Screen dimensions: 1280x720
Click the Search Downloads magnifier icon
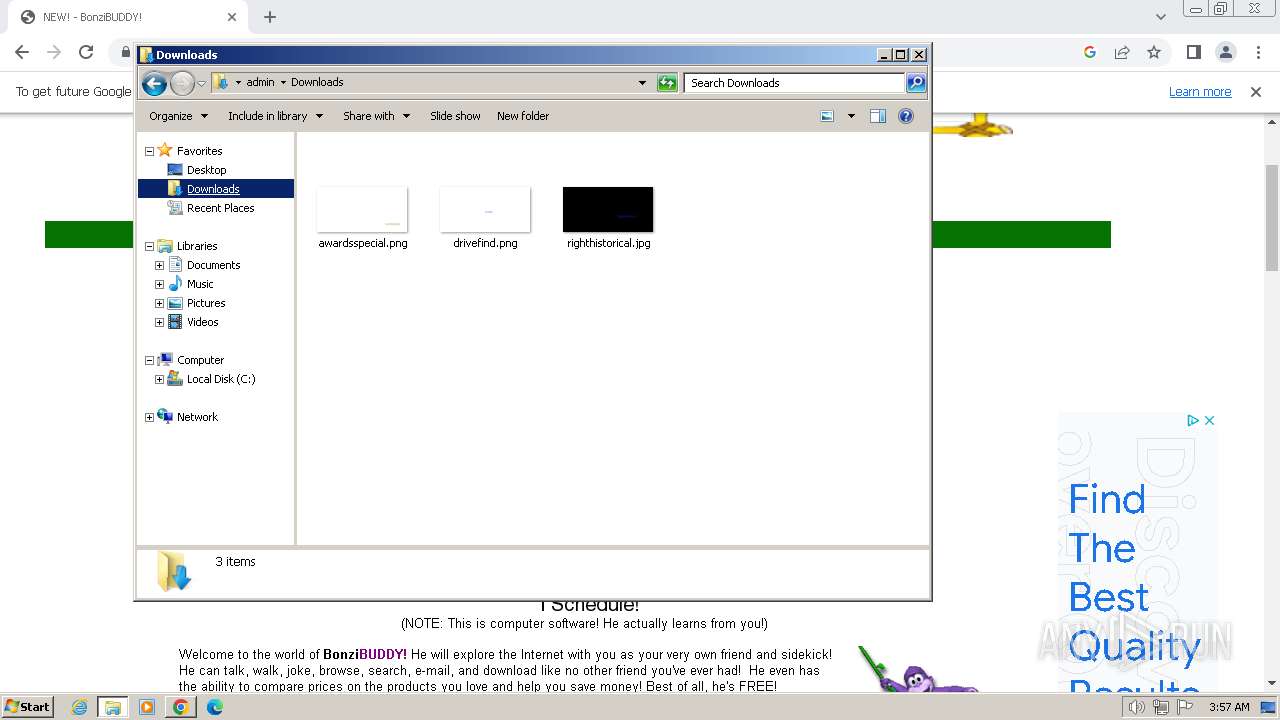(x=916, y=83)
